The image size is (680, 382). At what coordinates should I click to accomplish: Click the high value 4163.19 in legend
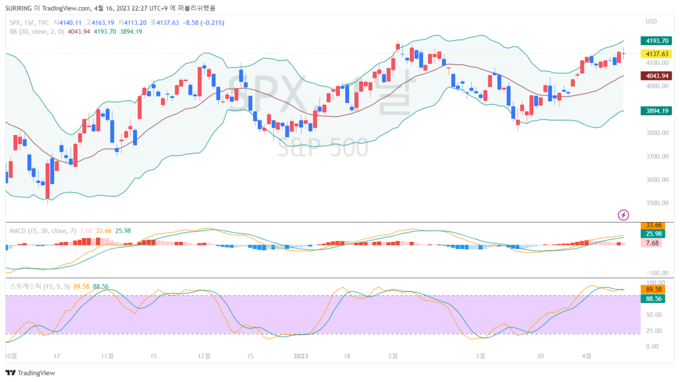[x=103, y=23]
